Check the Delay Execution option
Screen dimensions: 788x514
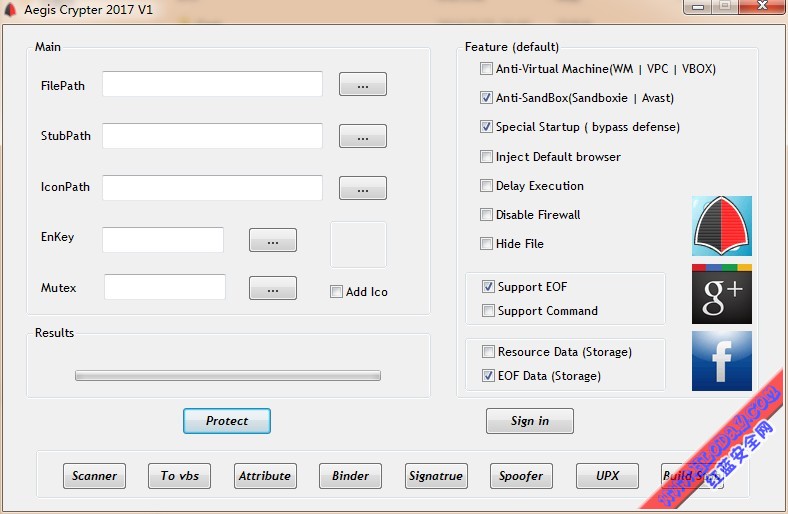pyautogui.click(x=486, y=185)
